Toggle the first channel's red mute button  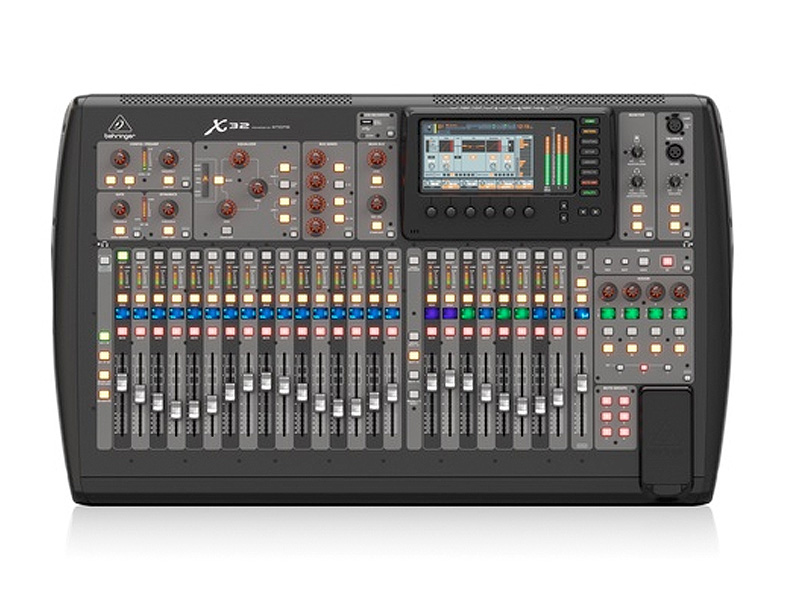(123, 330)
